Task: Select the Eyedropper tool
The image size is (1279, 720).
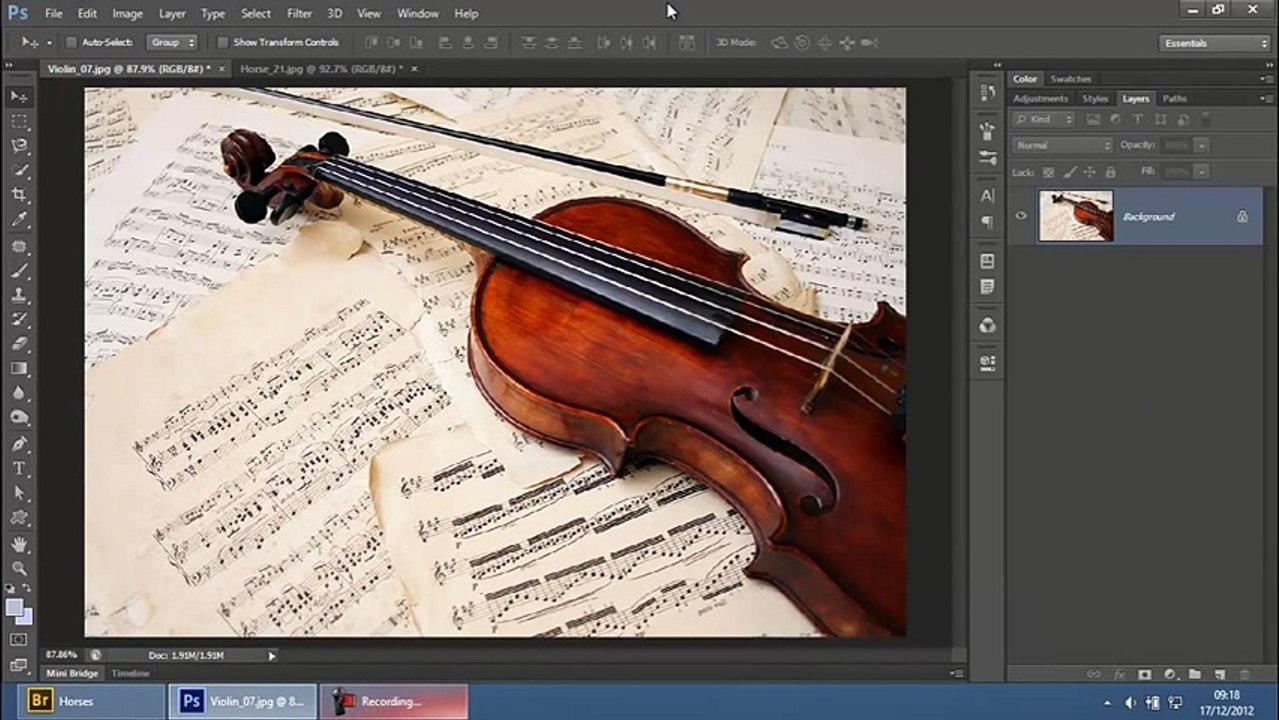Action: (x=19, y=220)
